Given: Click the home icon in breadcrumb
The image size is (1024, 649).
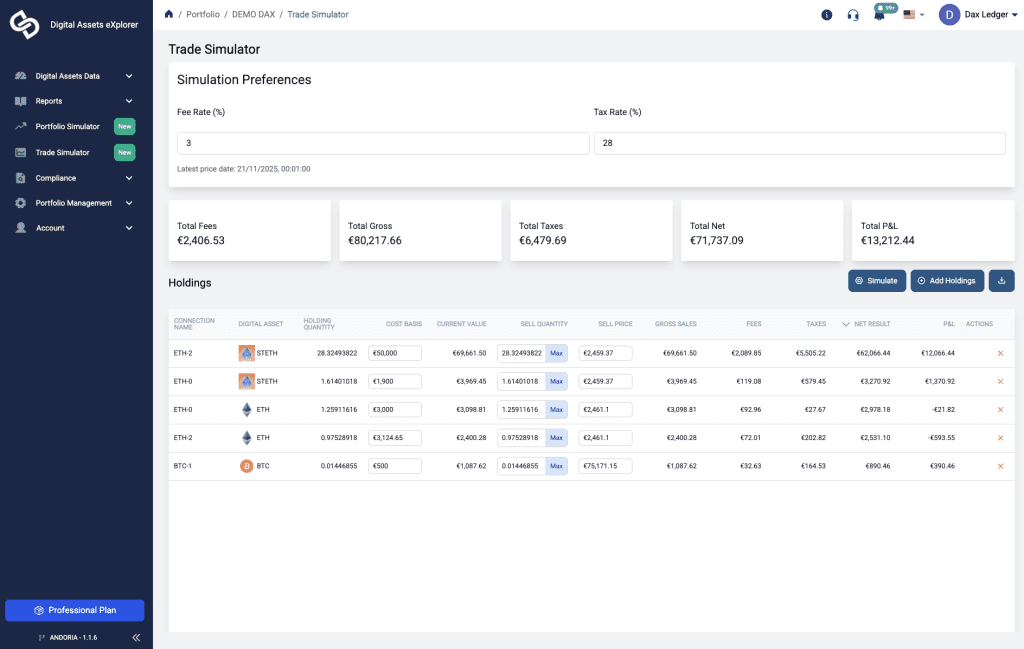Looking at the screenshot, I should [169, 14].
